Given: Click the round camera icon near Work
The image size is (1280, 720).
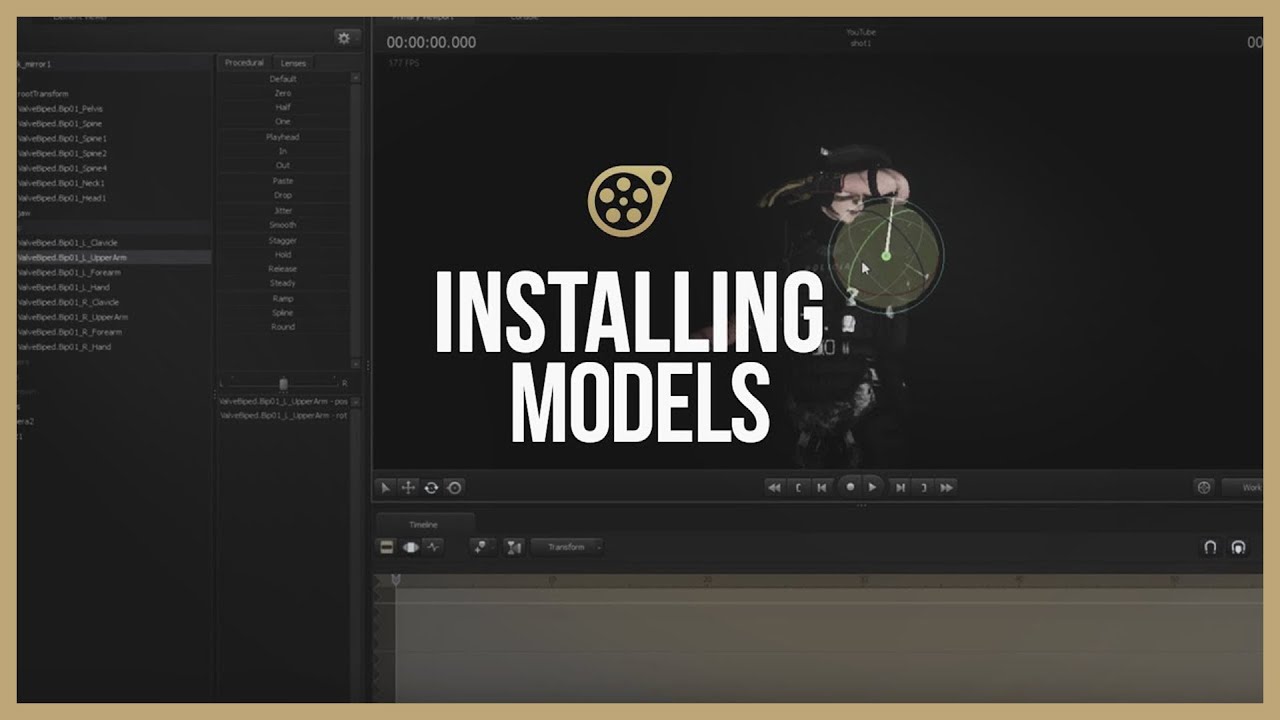Looking at the screenshot, I should [x=1204, y=487].
